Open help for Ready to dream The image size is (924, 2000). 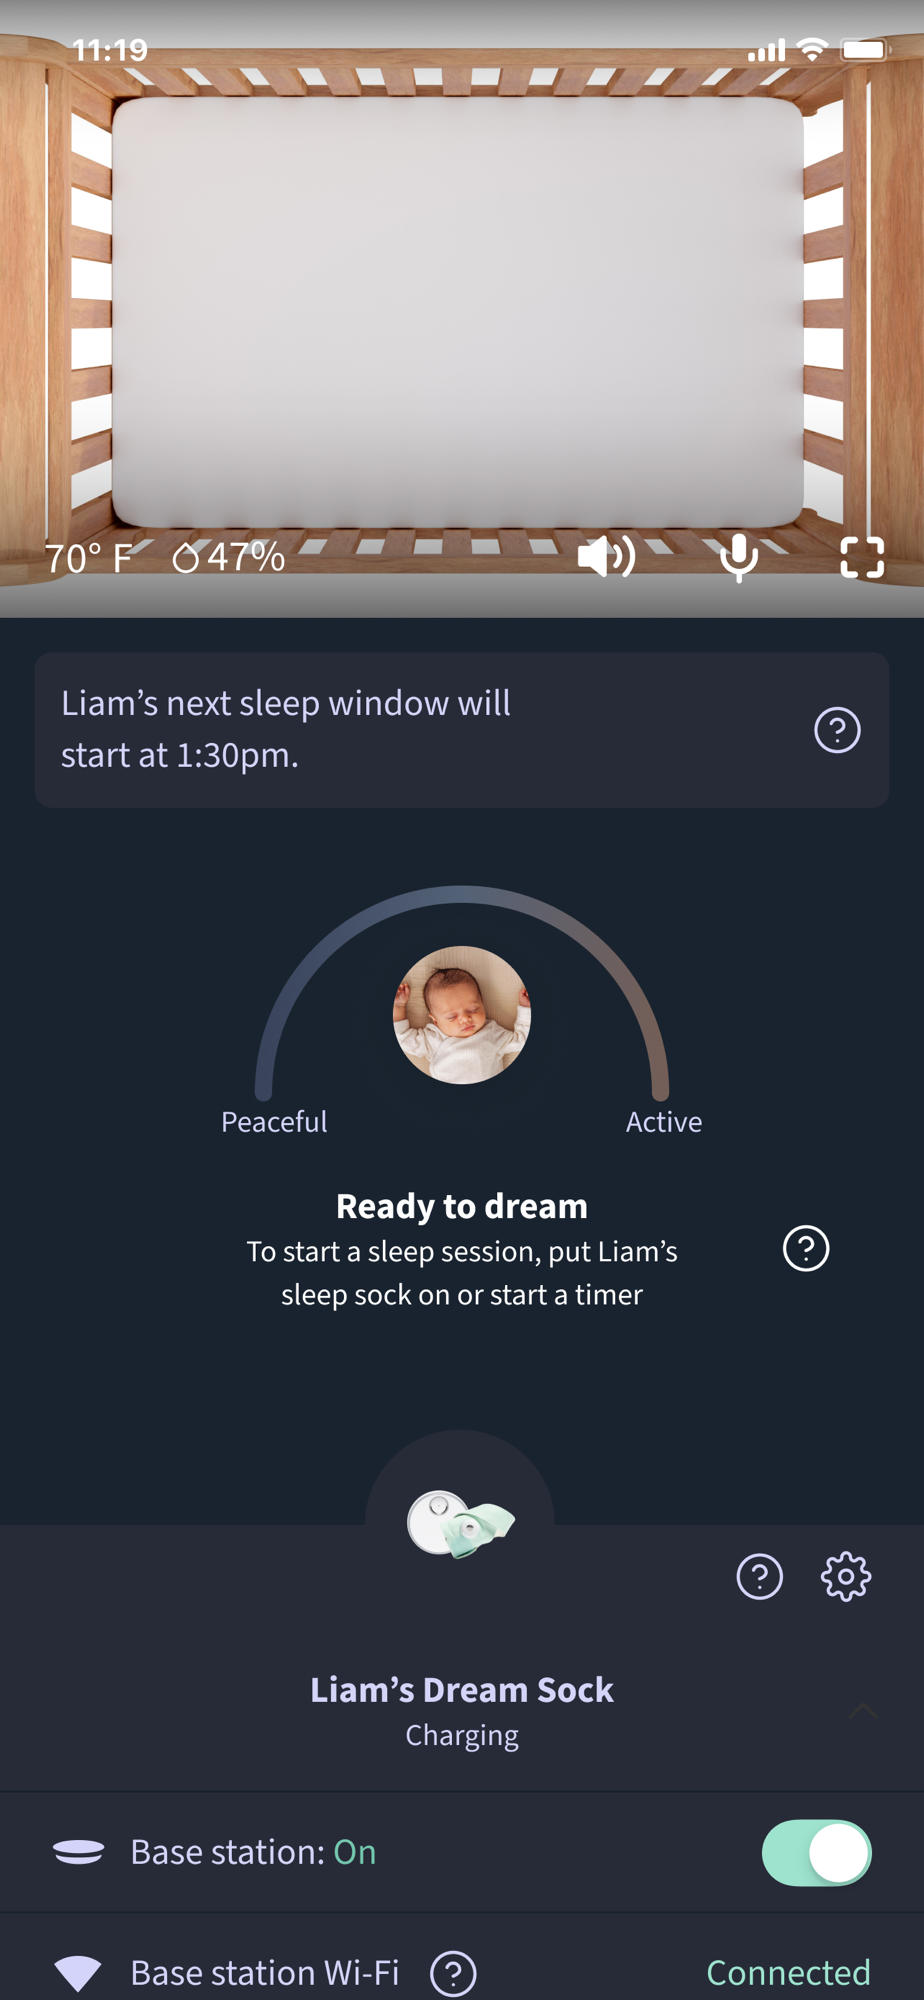[806, 1248]
